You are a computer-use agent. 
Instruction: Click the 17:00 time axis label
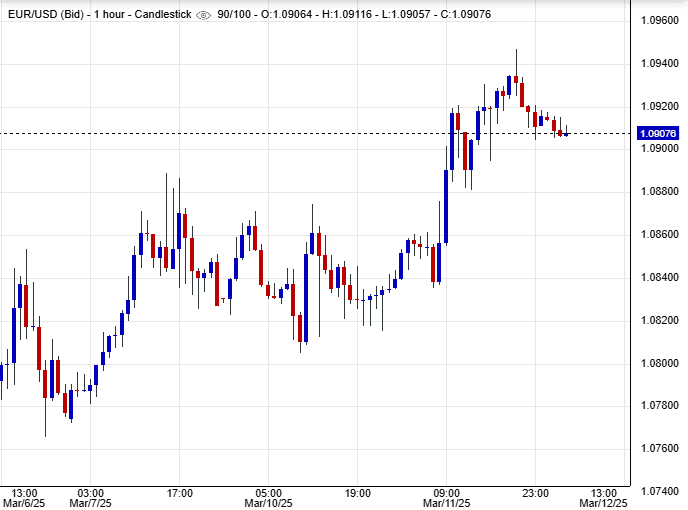click(179, 493)
